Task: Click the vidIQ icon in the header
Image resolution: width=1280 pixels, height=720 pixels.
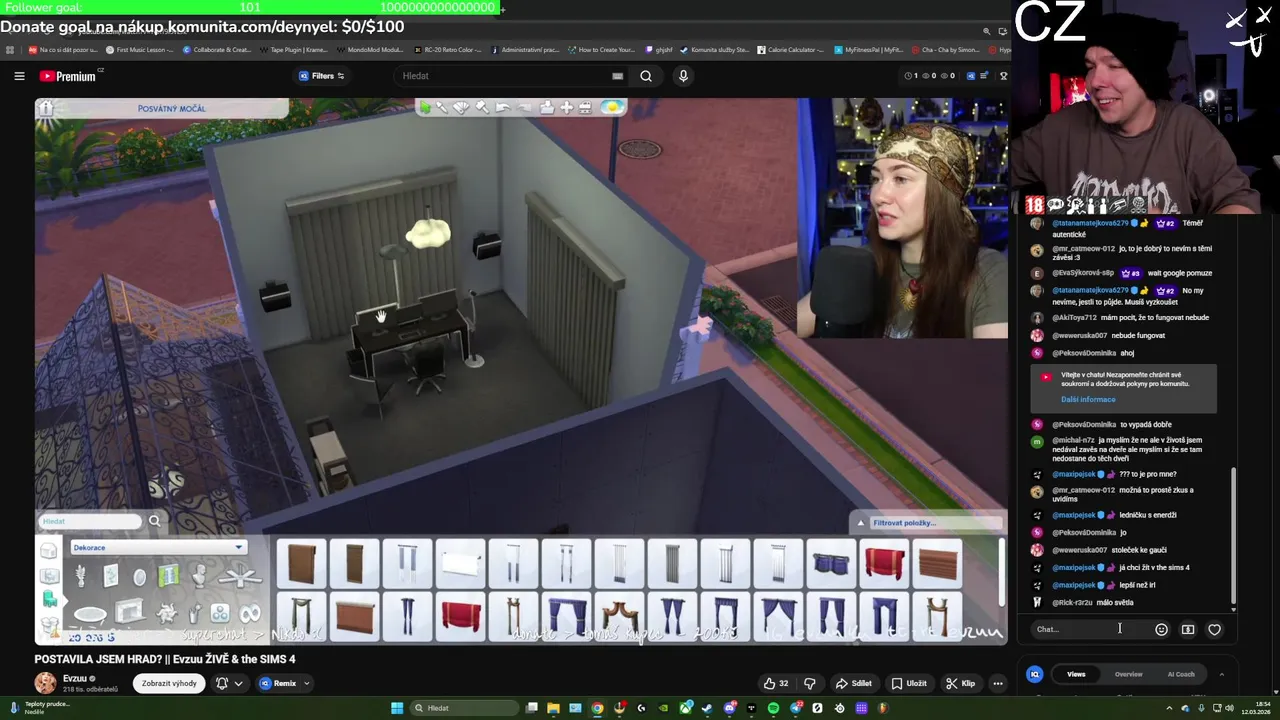Action: click(x=970, y=76)
